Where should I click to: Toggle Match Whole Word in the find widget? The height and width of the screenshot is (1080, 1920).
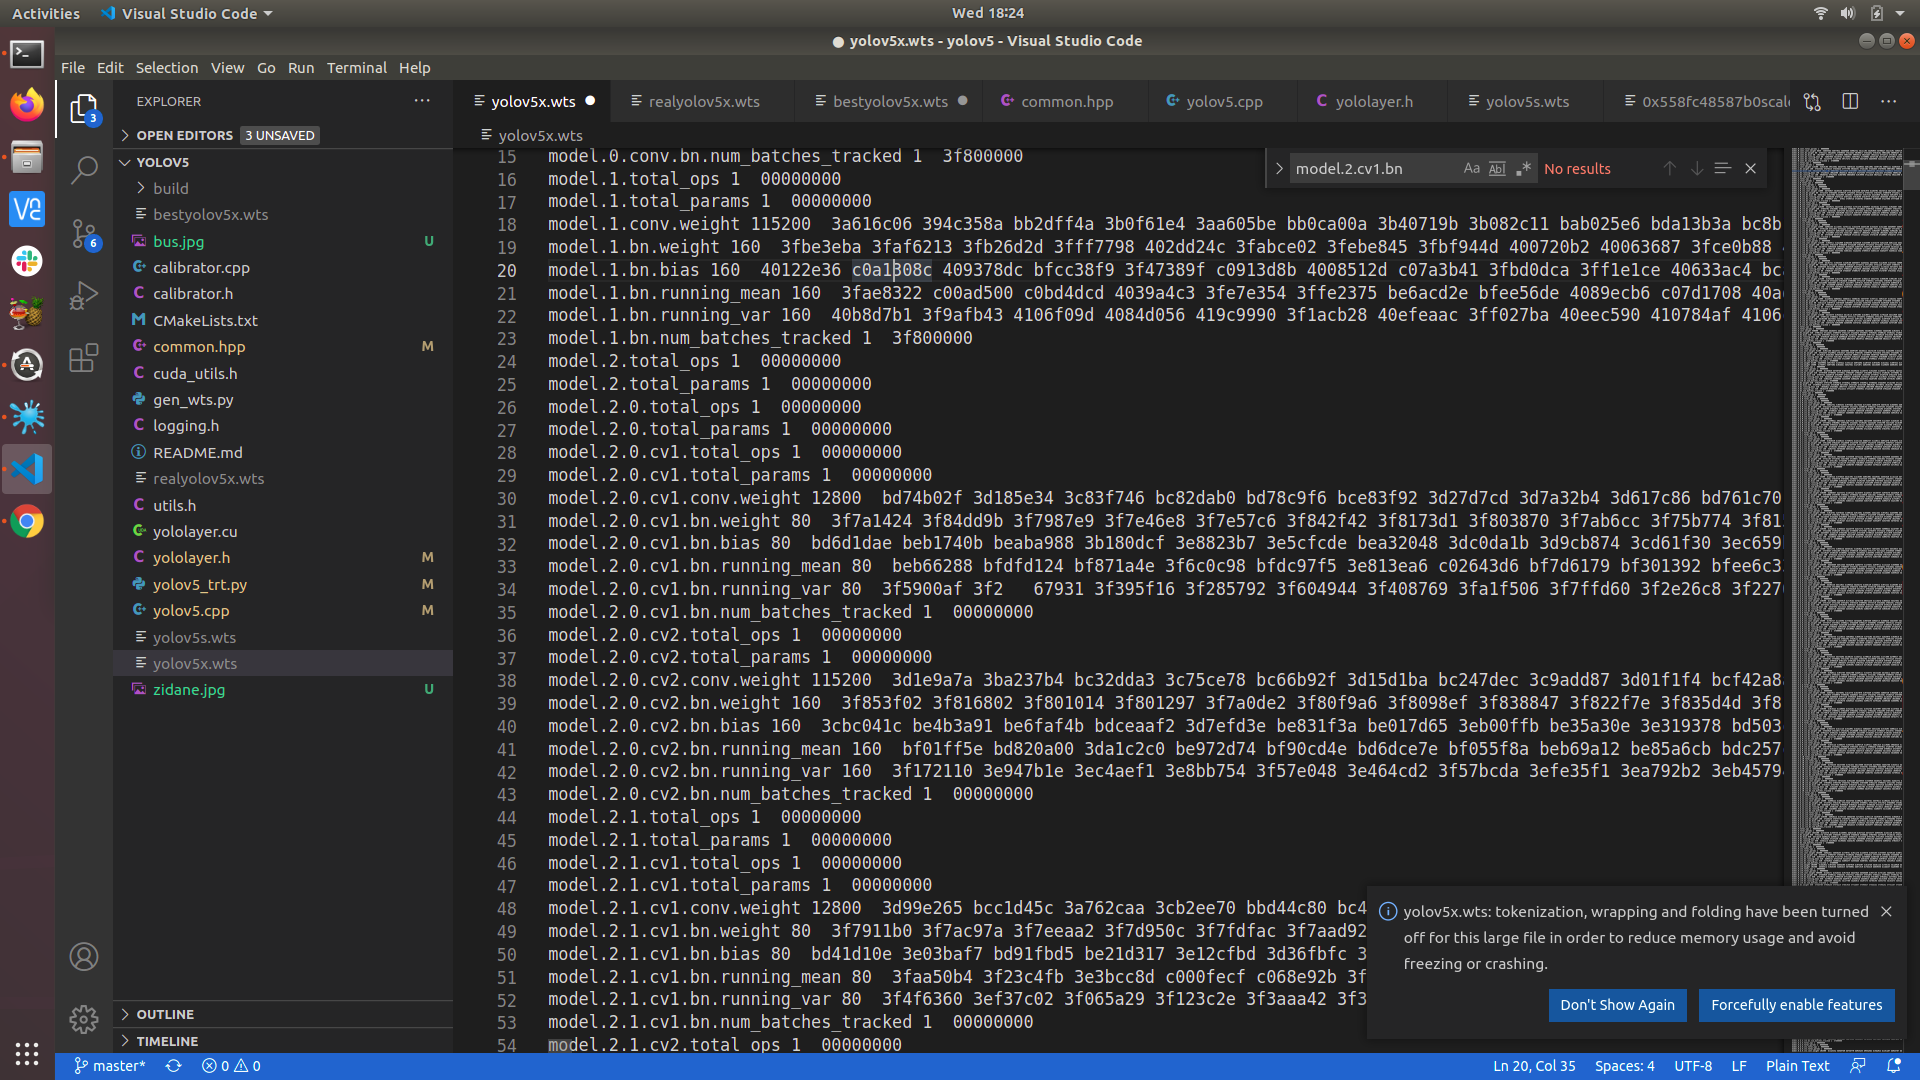[x=1497, y=168]
